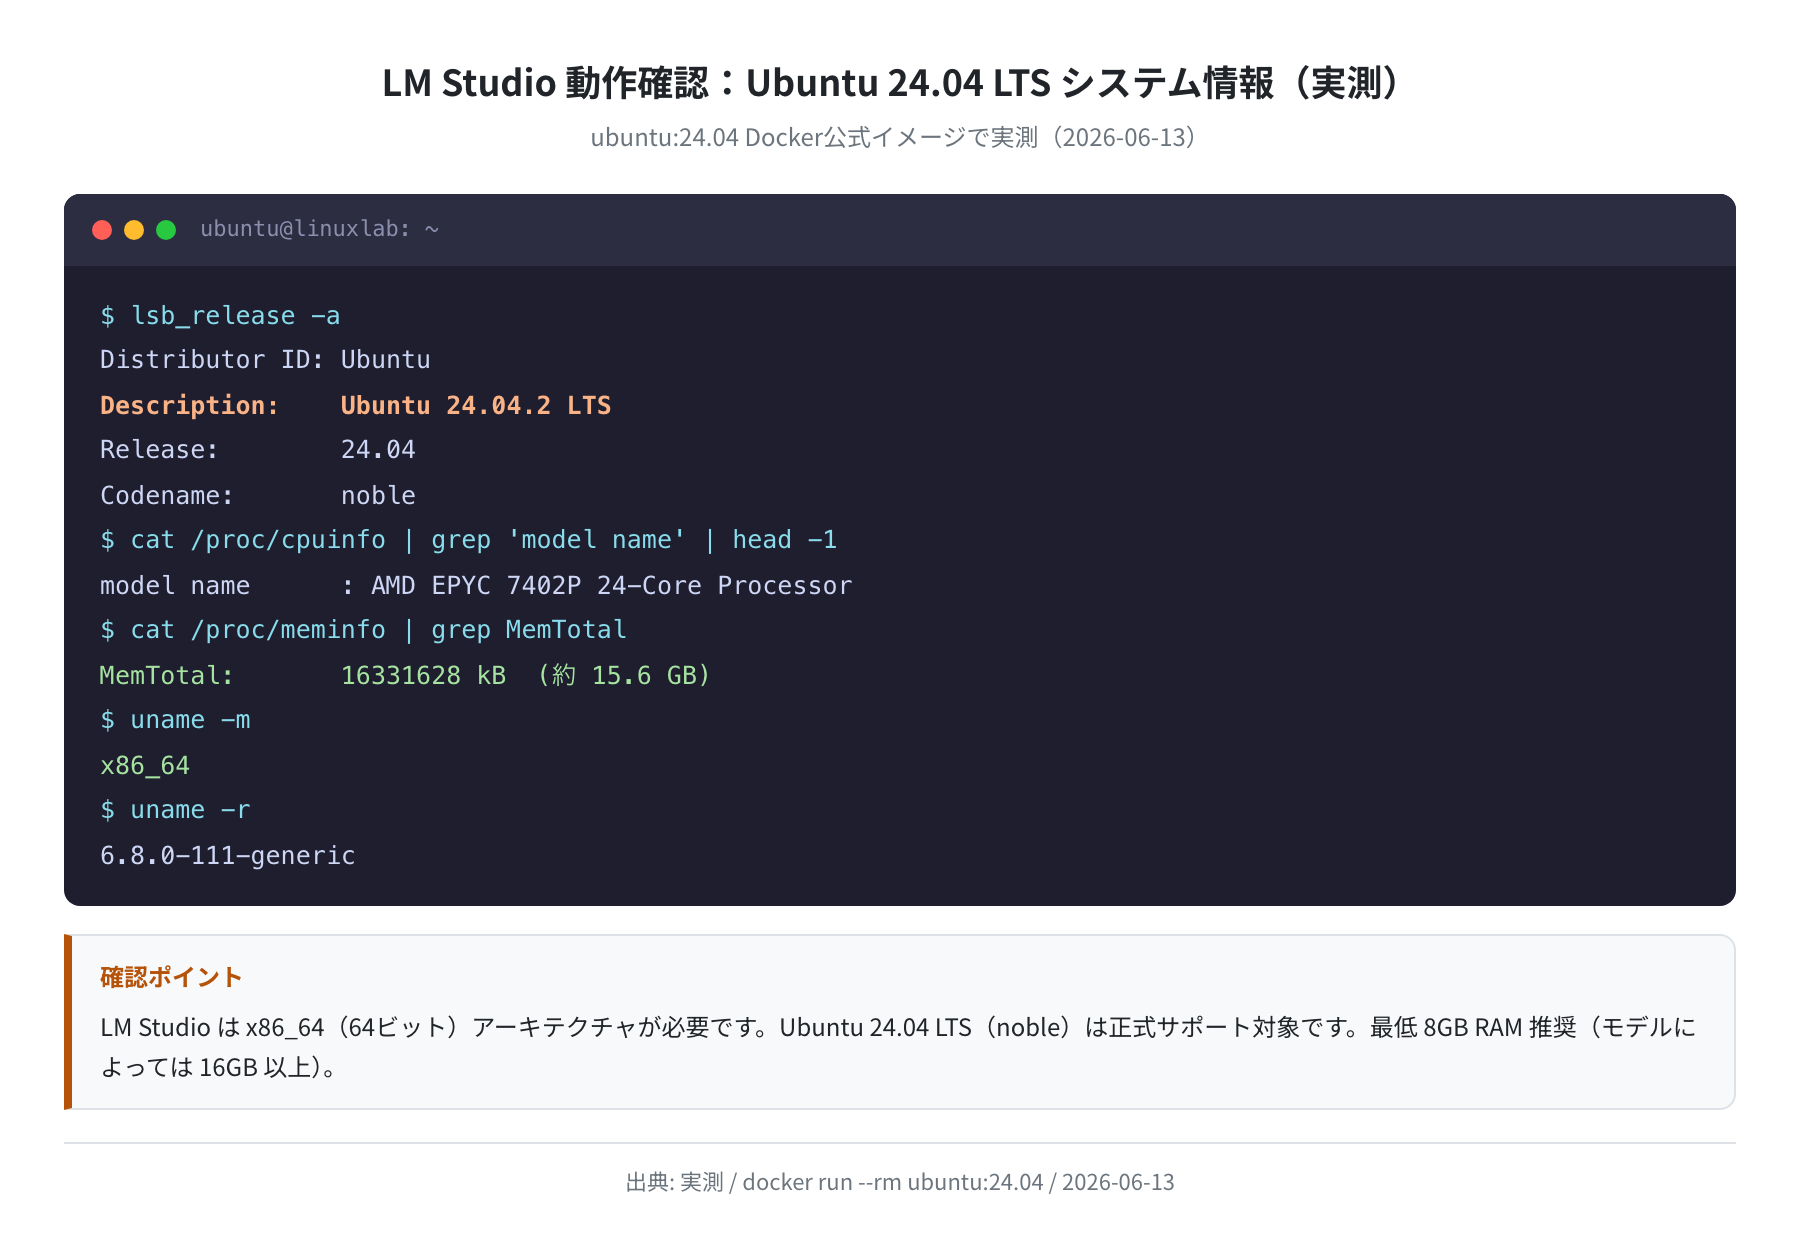Click the '確認ポイント' callout heading
Screen dimensions: 1800x1236
click(171, 977)
